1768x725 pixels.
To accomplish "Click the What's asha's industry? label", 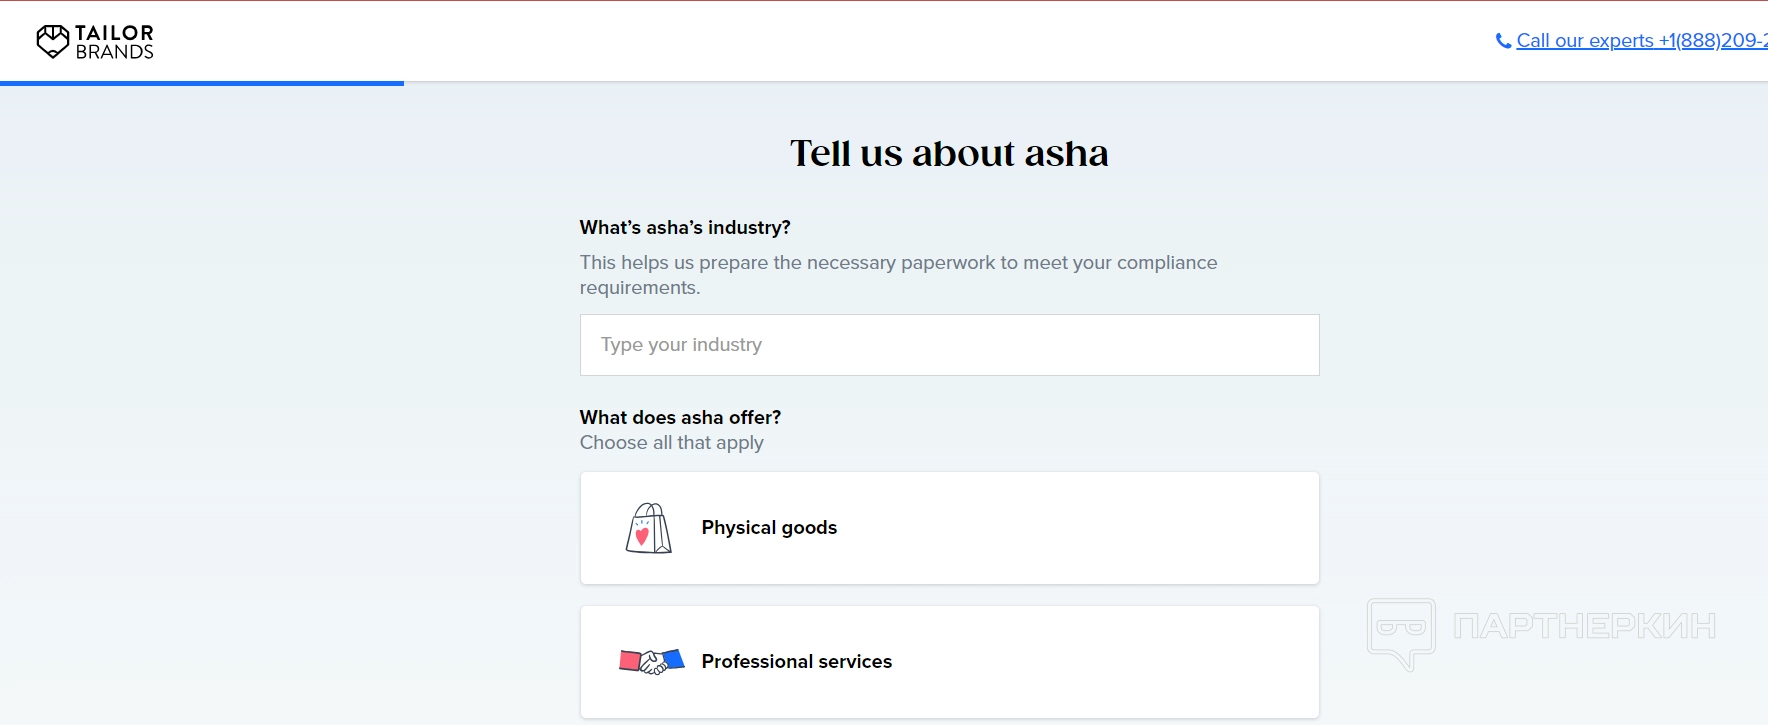I will [x=685, y=228].
